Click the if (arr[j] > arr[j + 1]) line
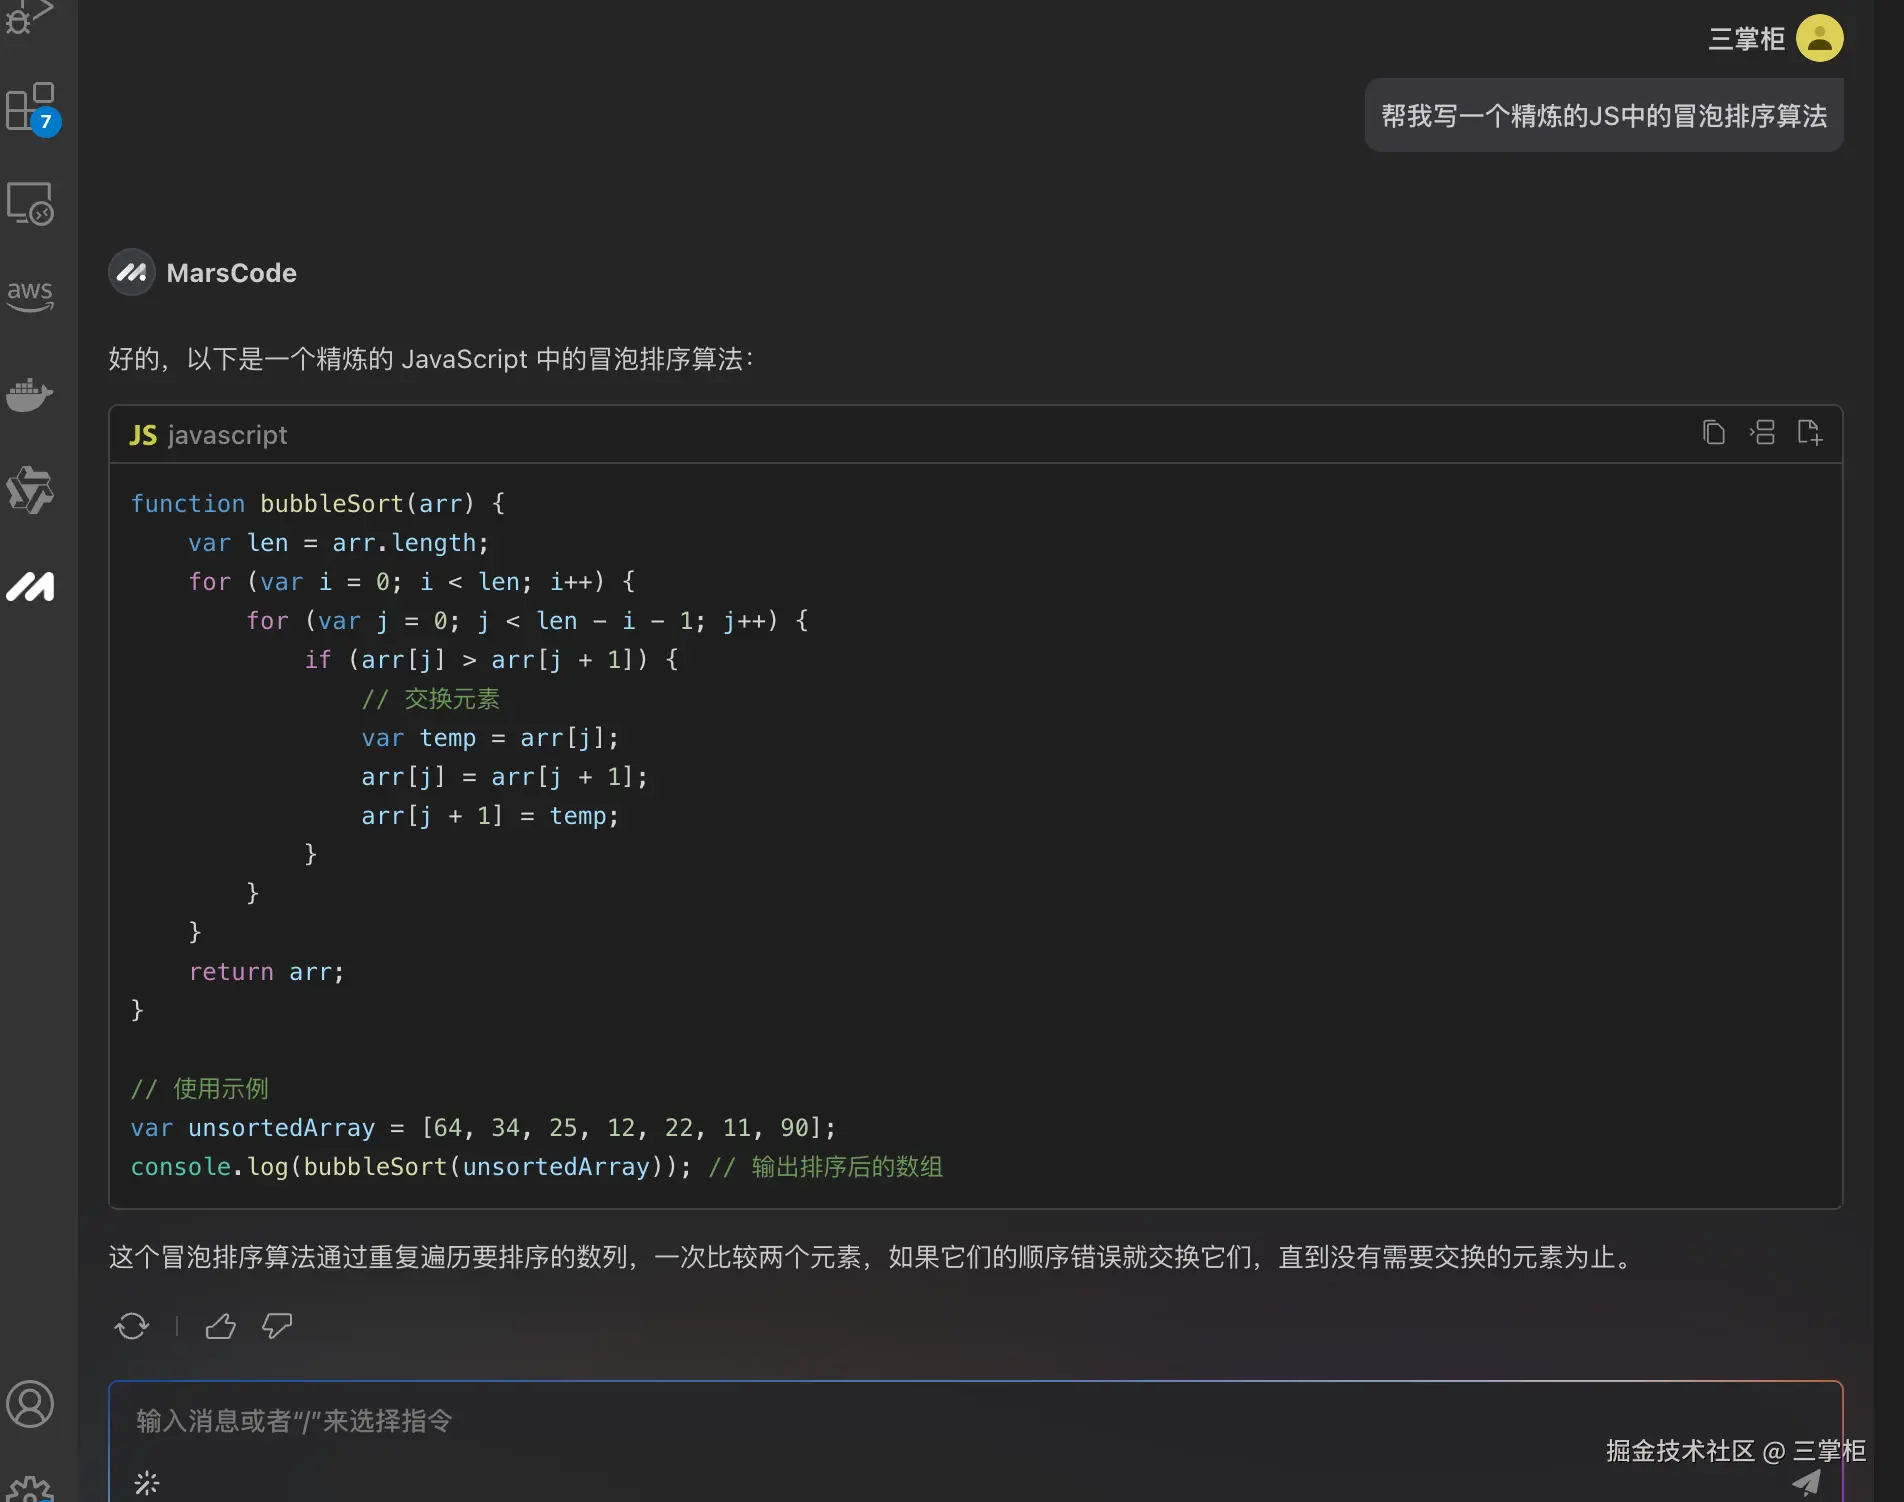The width and height of the screenshot is (1904, 1502). (492, 659)
